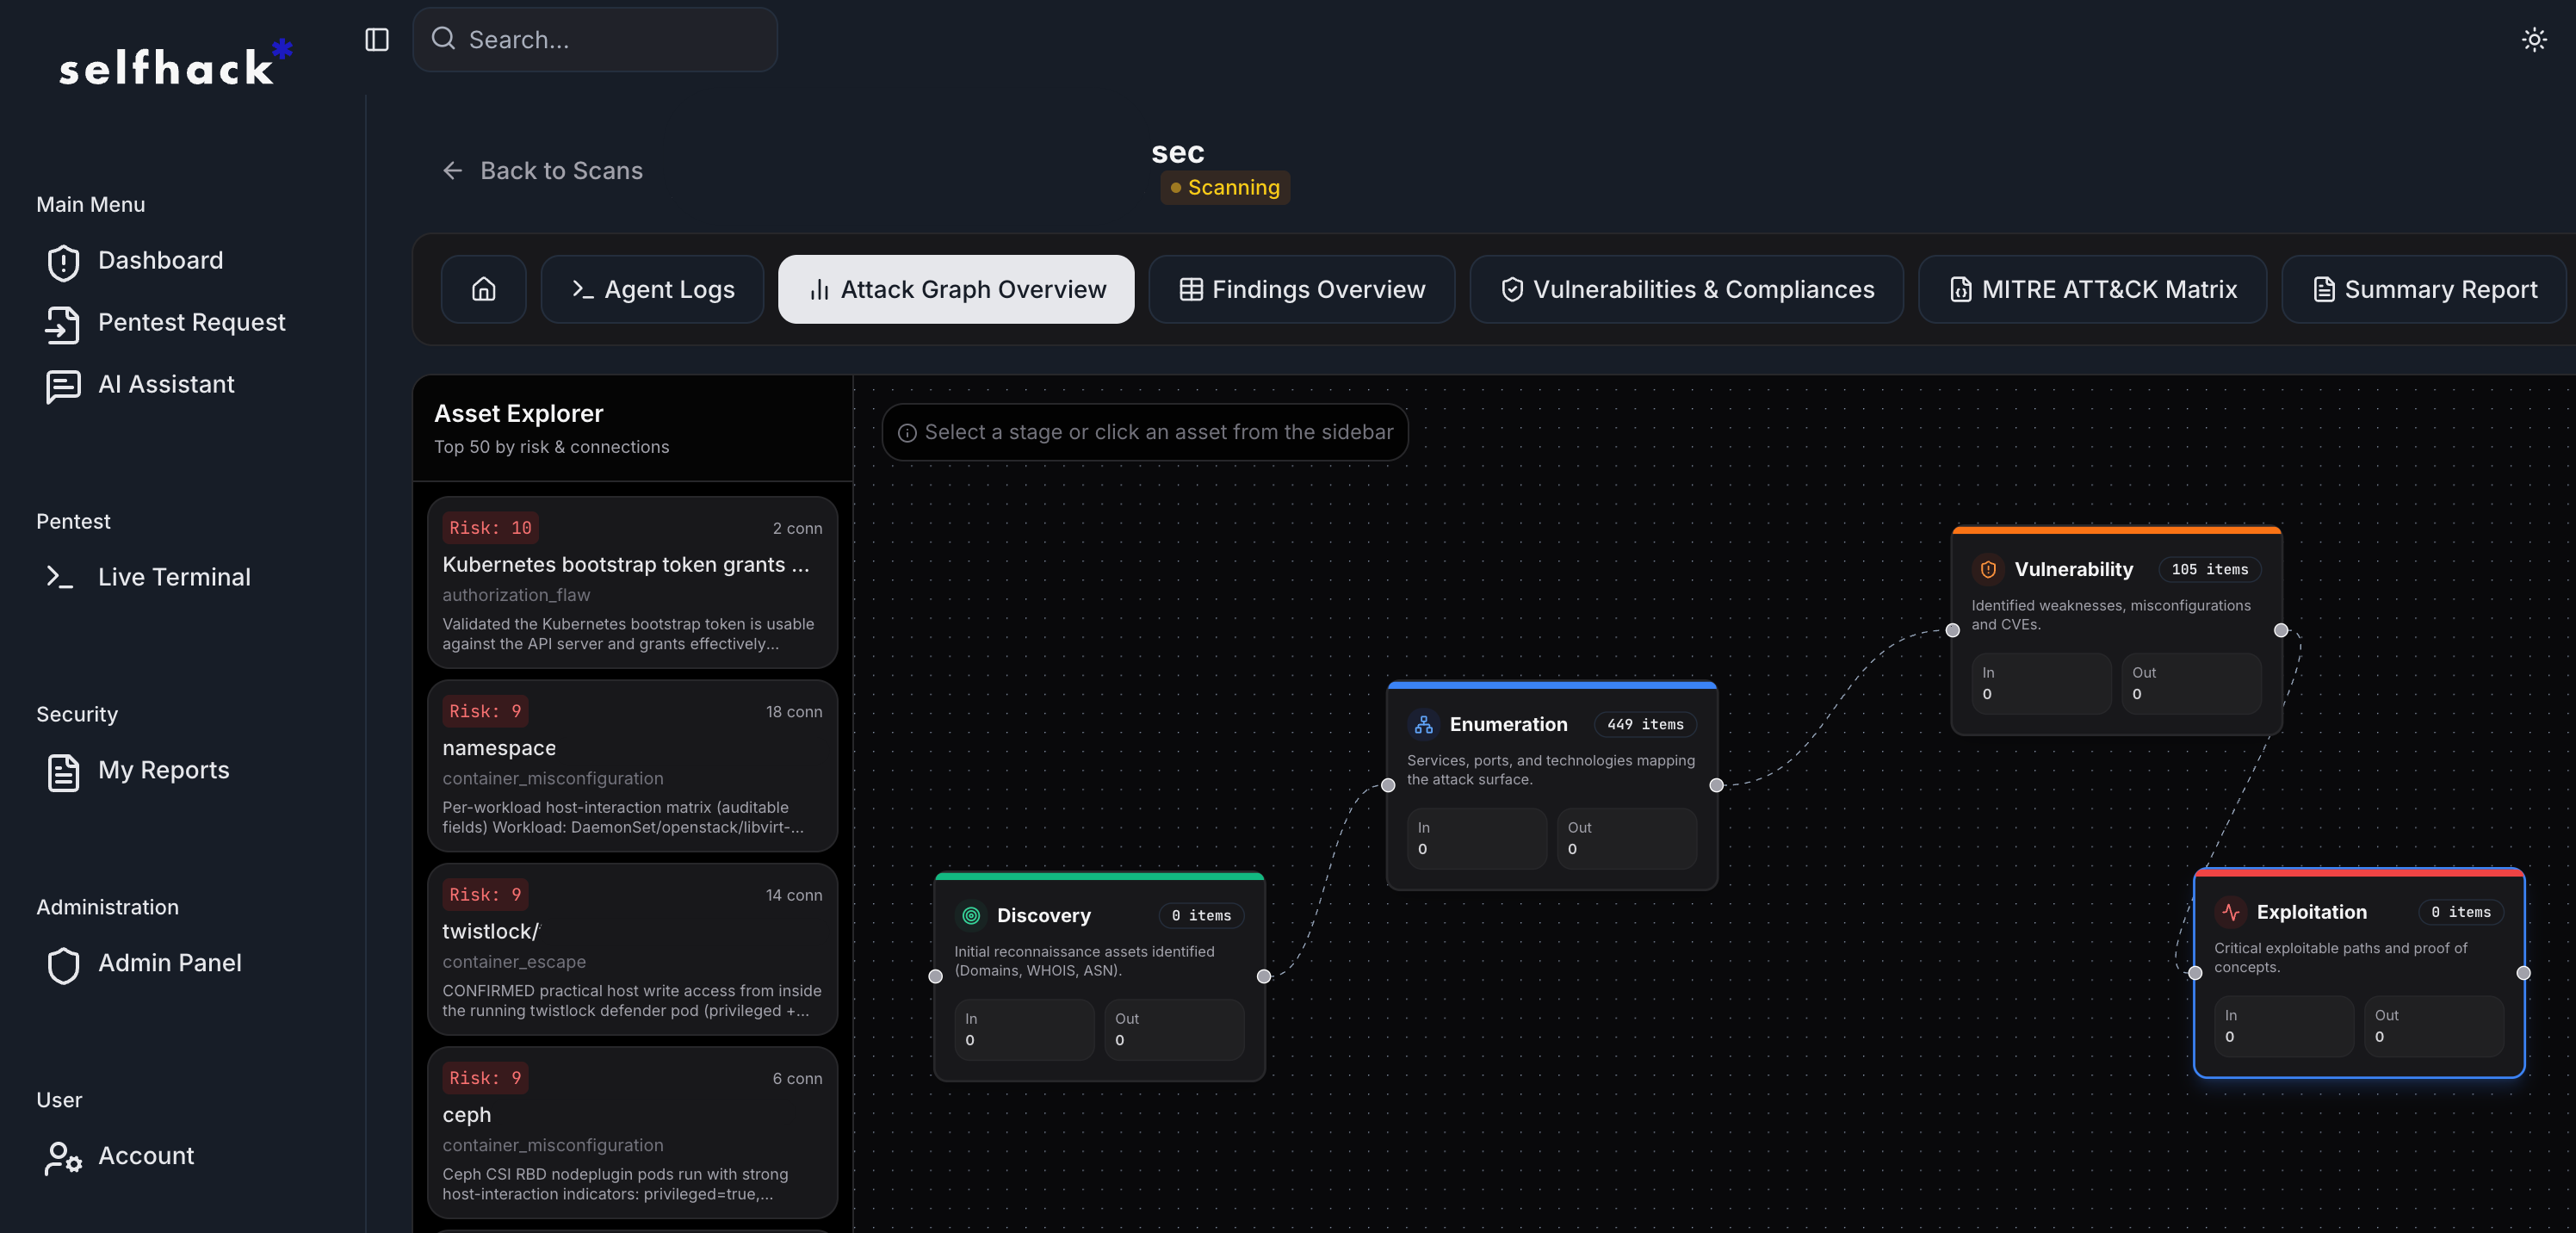Click inside the Search field
Screen dimensions: 2576x1233
(610, 40)
